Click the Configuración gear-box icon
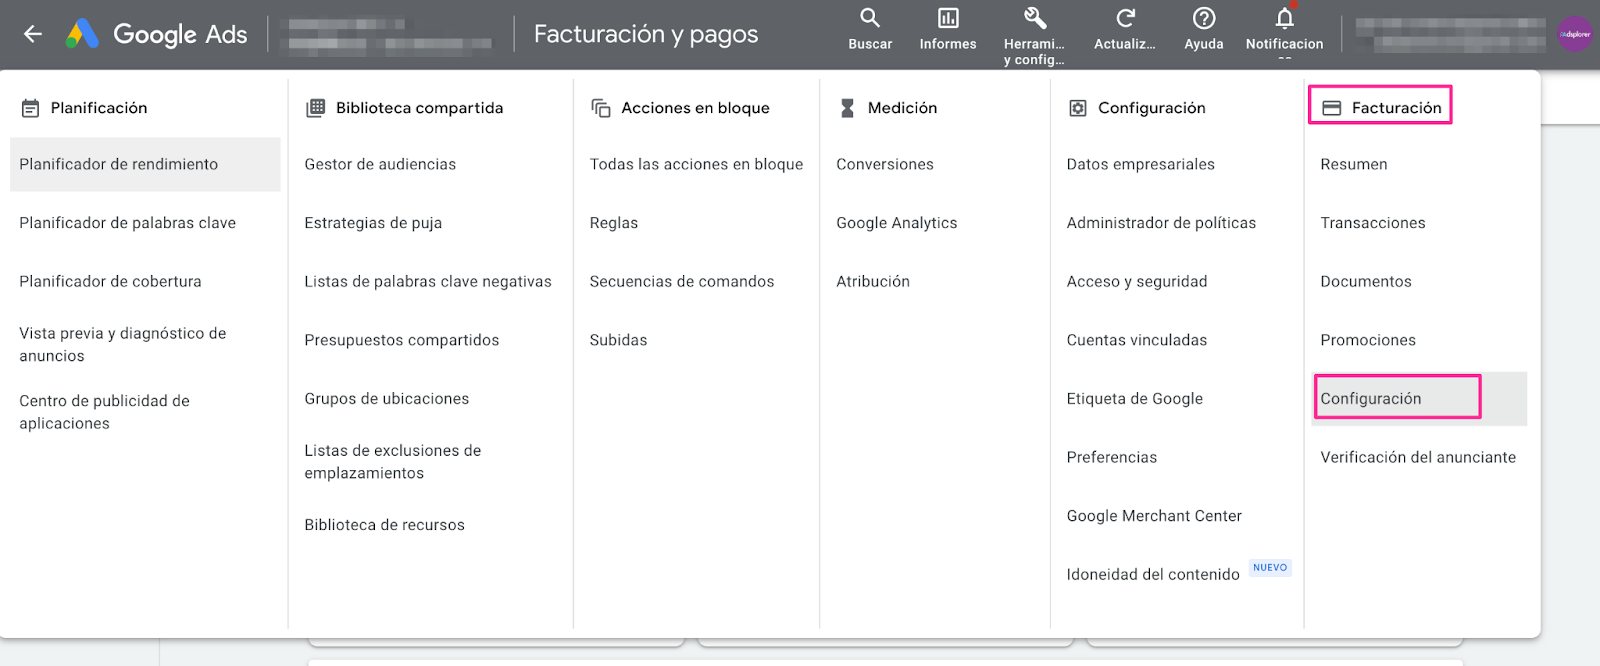 click(1078, 108)
